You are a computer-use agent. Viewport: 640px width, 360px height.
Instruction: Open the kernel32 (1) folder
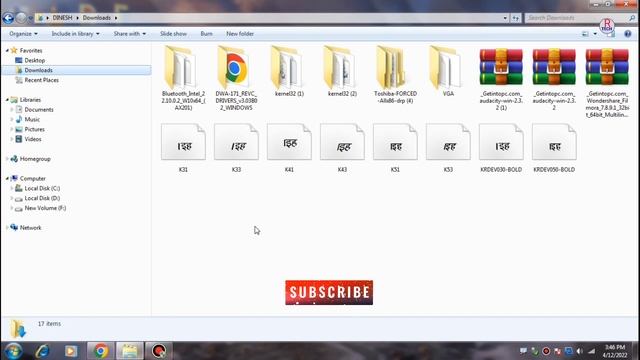tap(289, 71)
